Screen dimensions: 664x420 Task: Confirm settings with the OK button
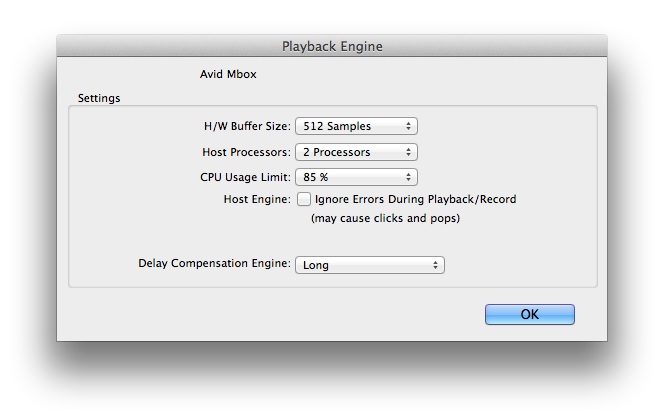tap(530, 314)
